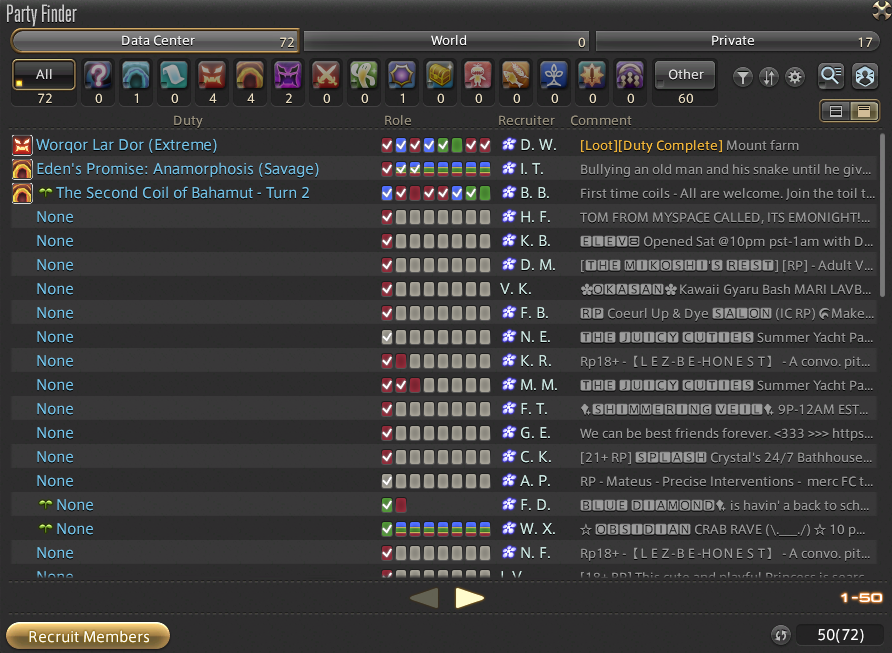Open the player search hexagon icon

(865, 76)
